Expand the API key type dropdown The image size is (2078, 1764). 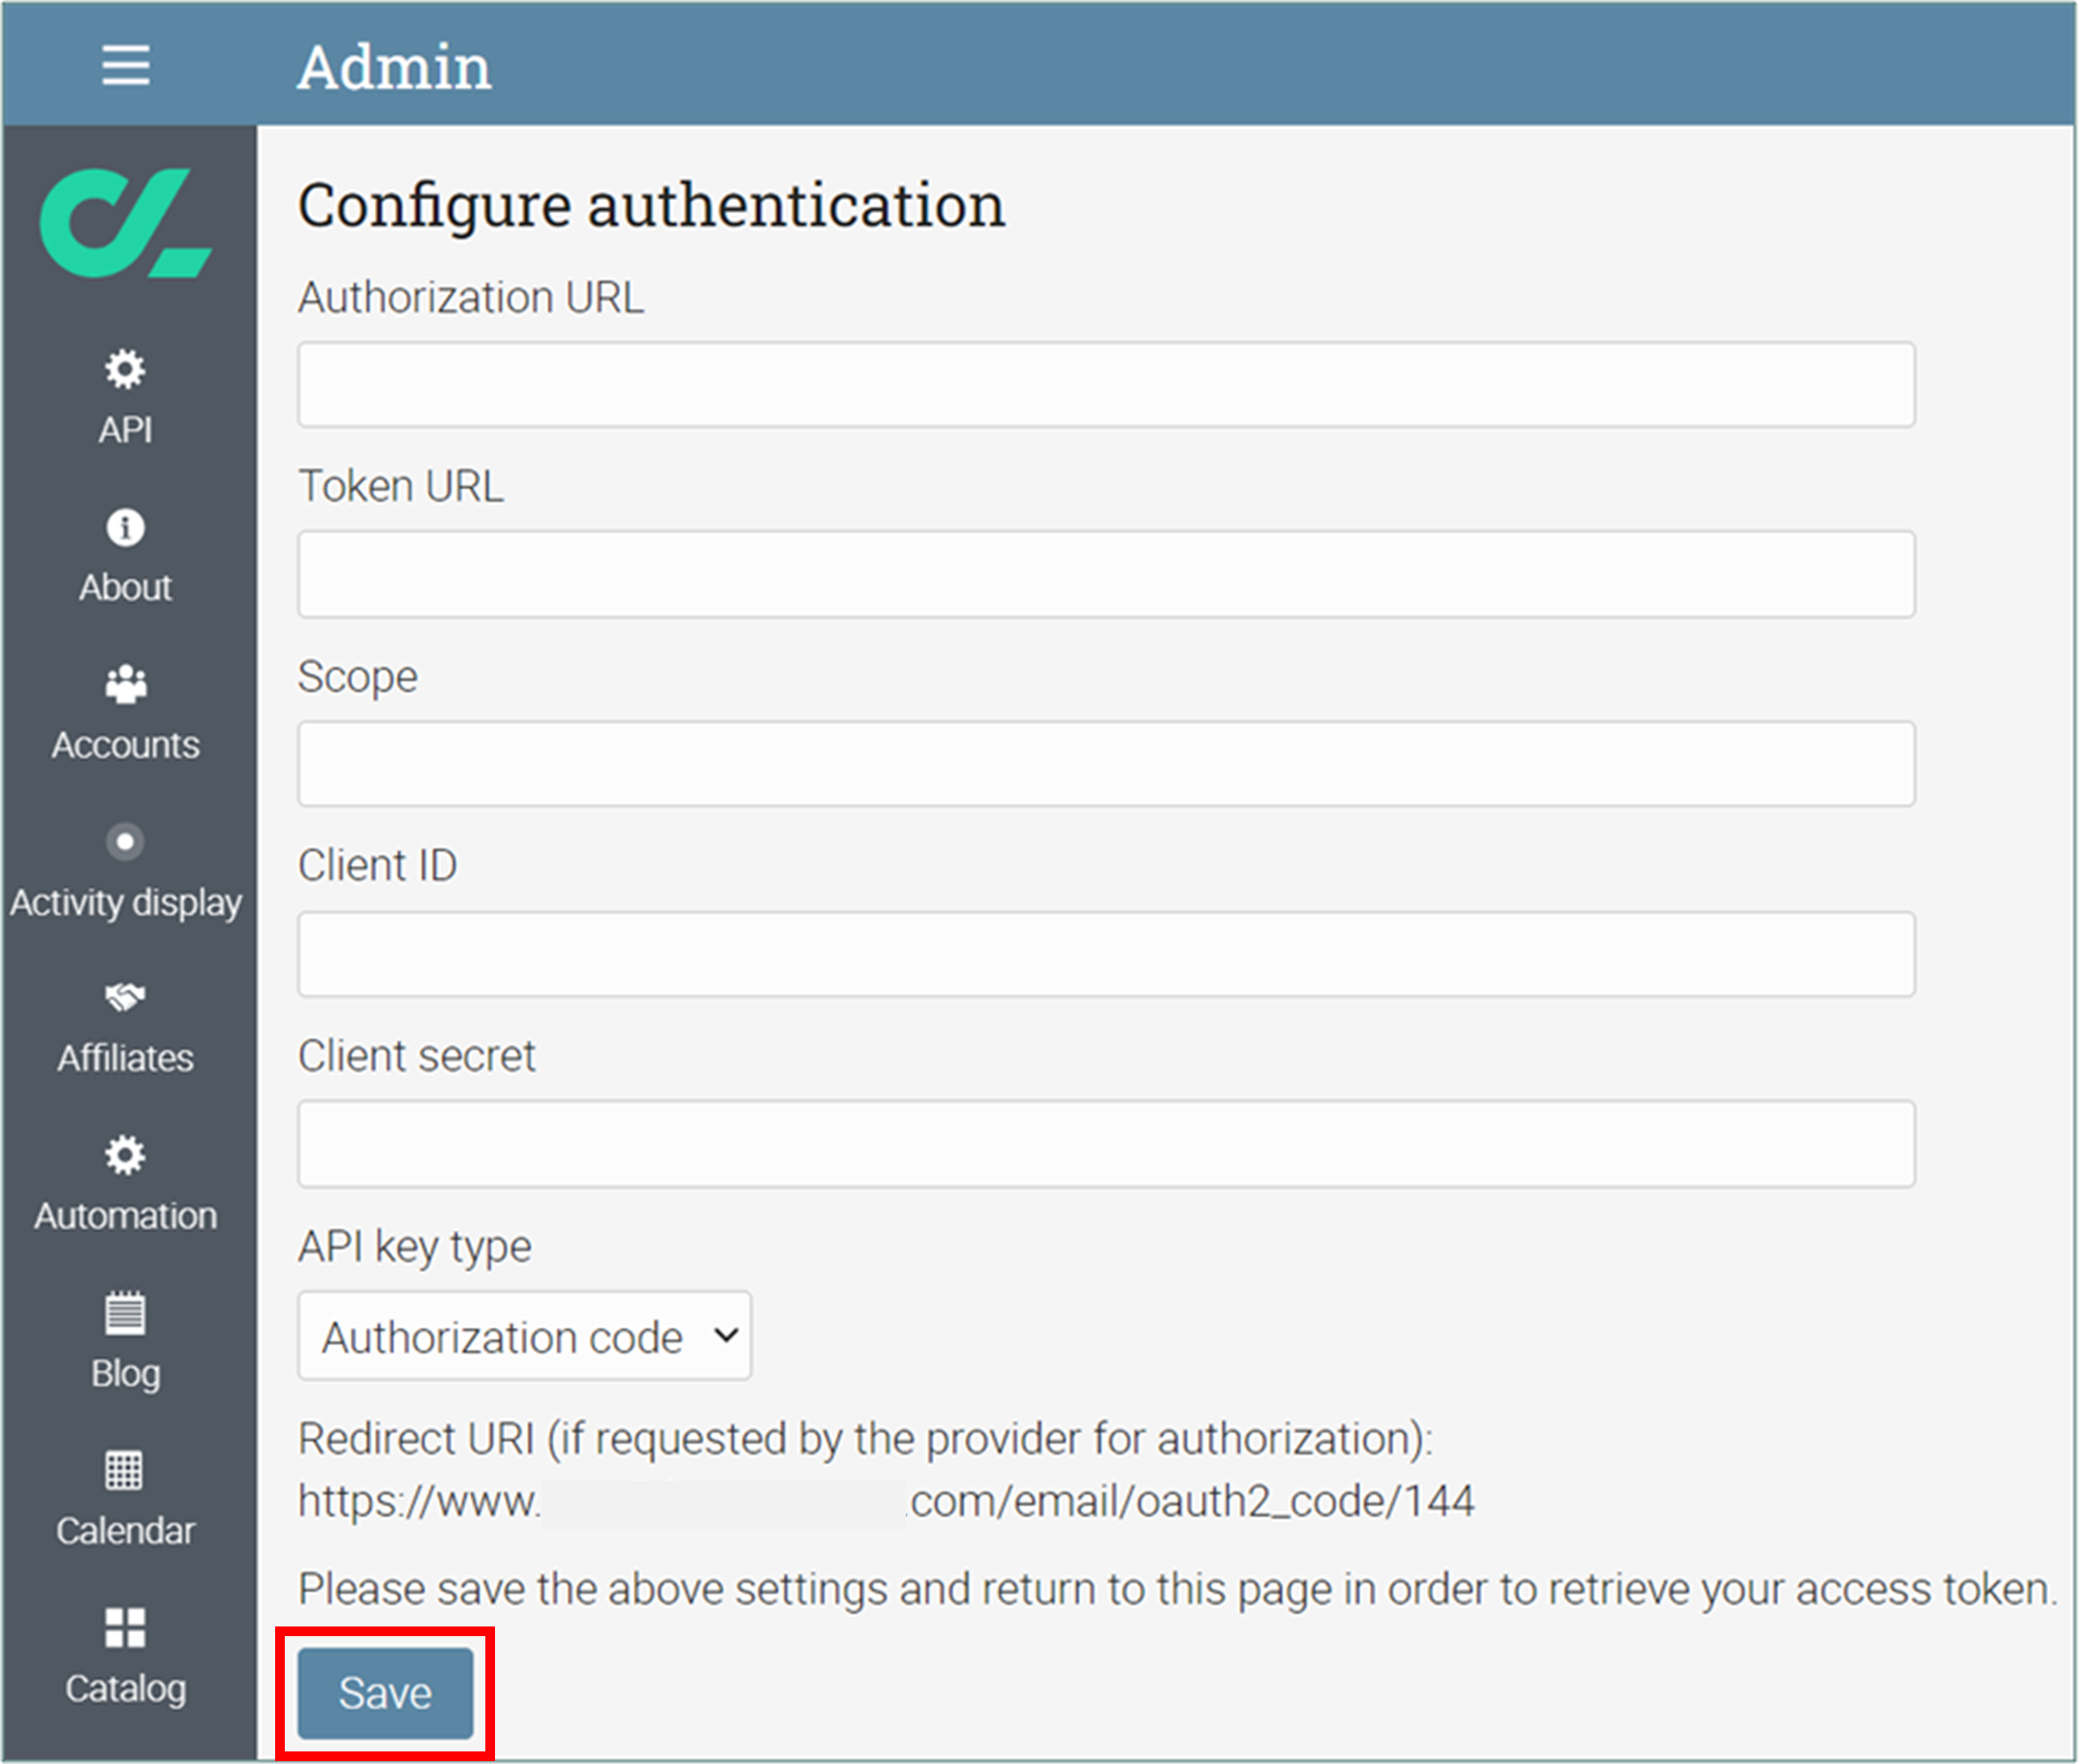[x=524, y=1336]
